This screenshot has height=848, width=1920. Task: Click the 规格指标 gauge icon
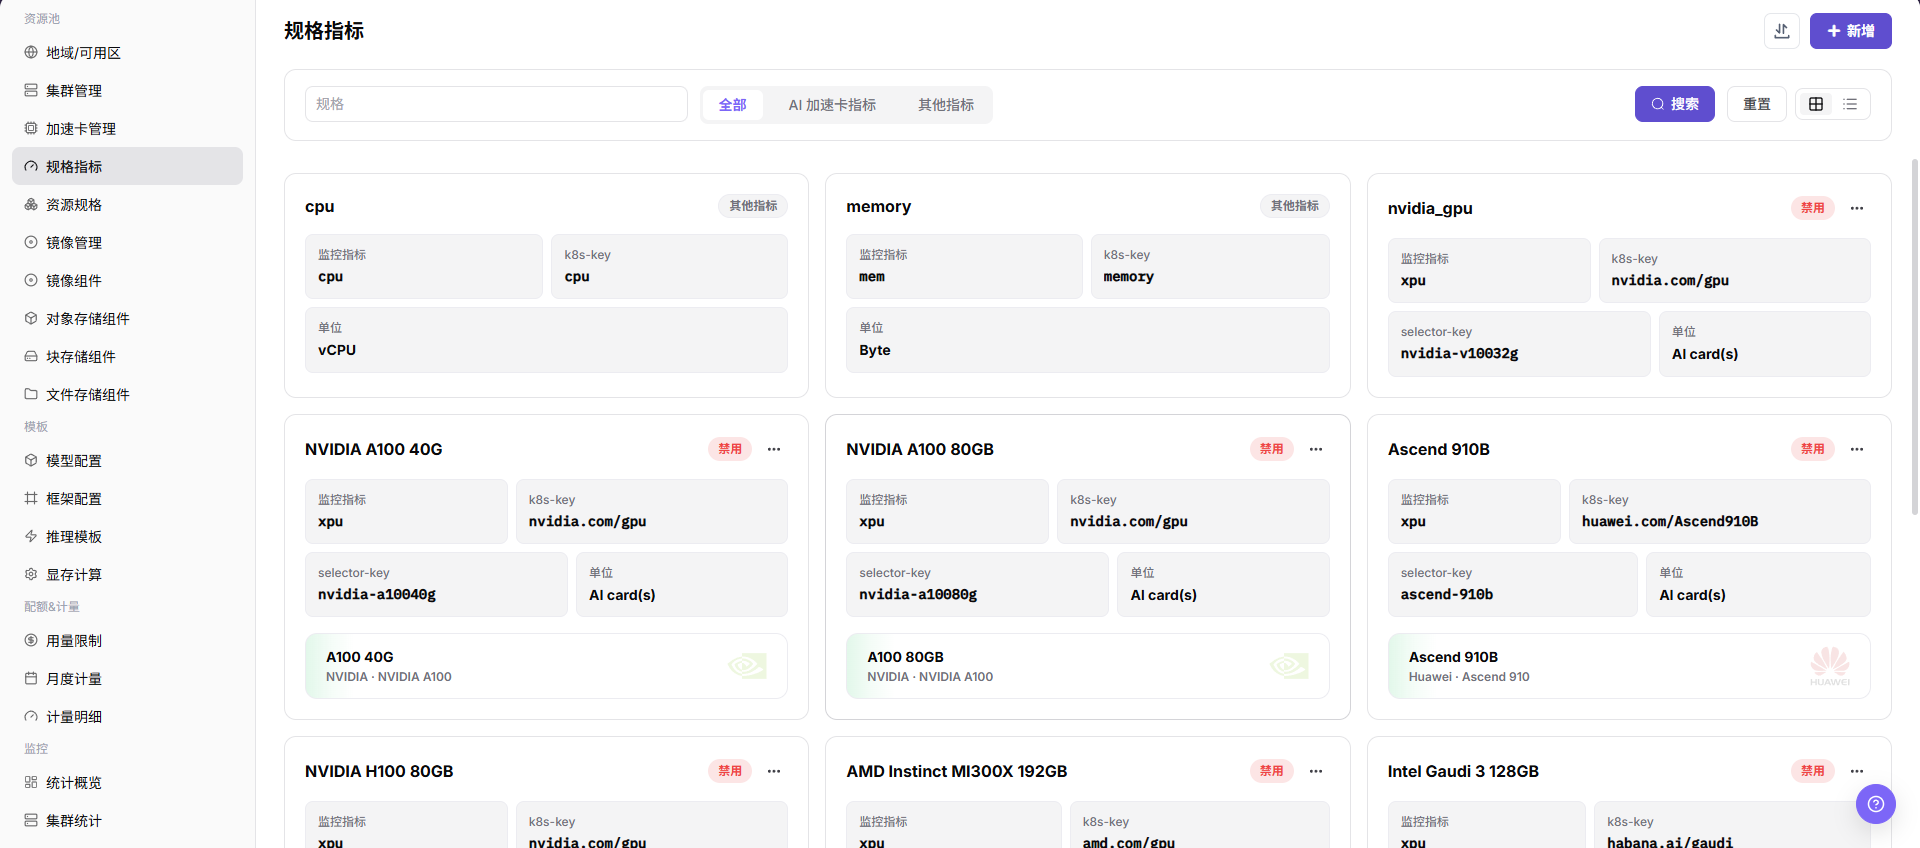31,167
